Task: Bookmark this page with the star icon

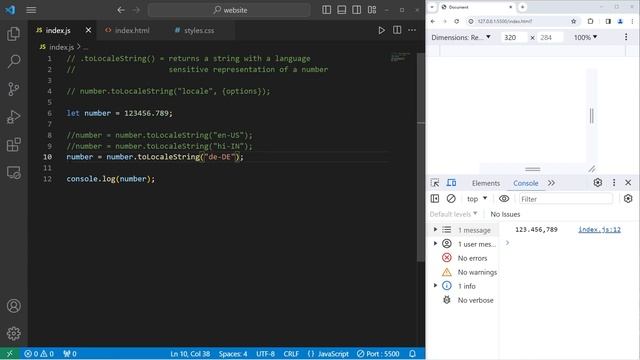Action: (x=573, y=21)
